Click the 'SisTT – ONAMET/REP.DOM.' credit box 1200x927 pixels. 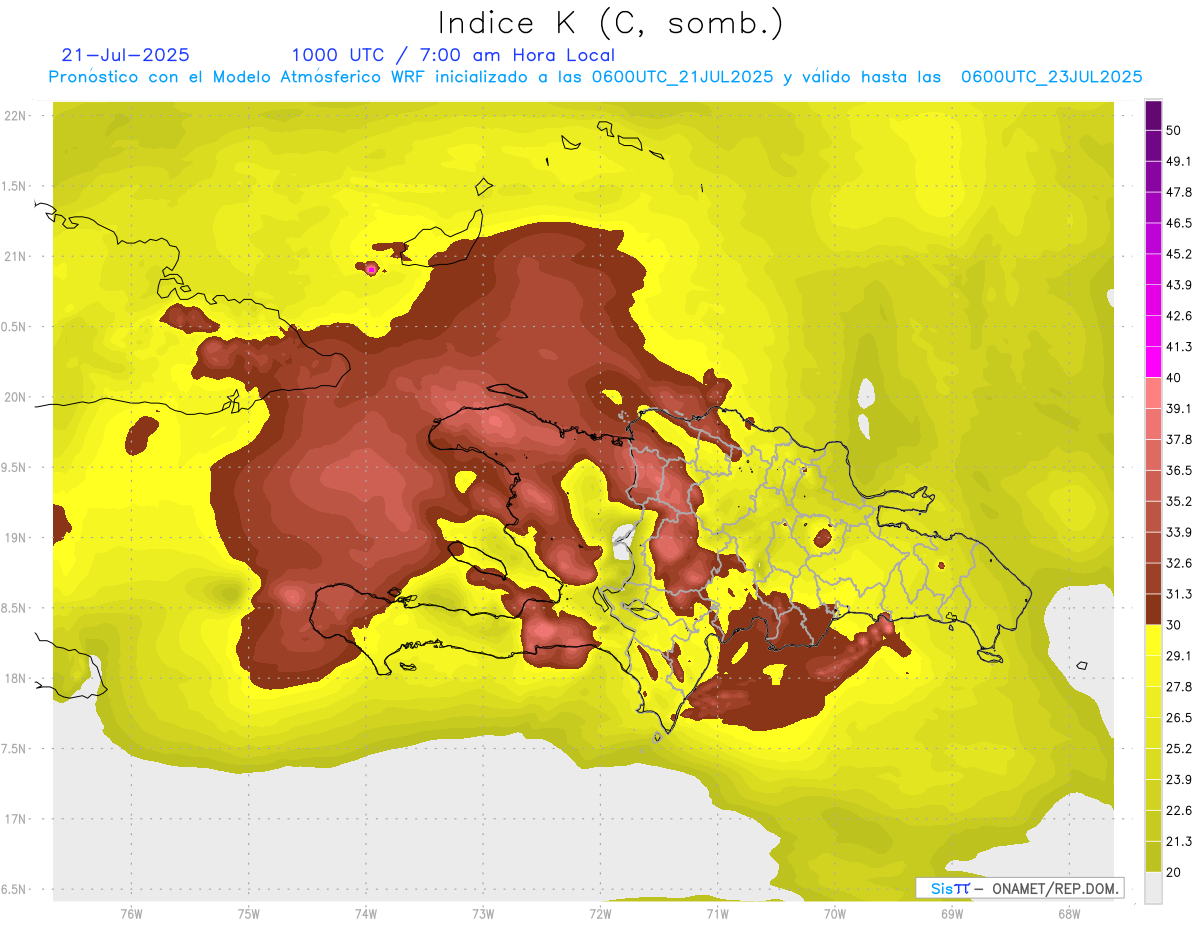(1020, 888)
